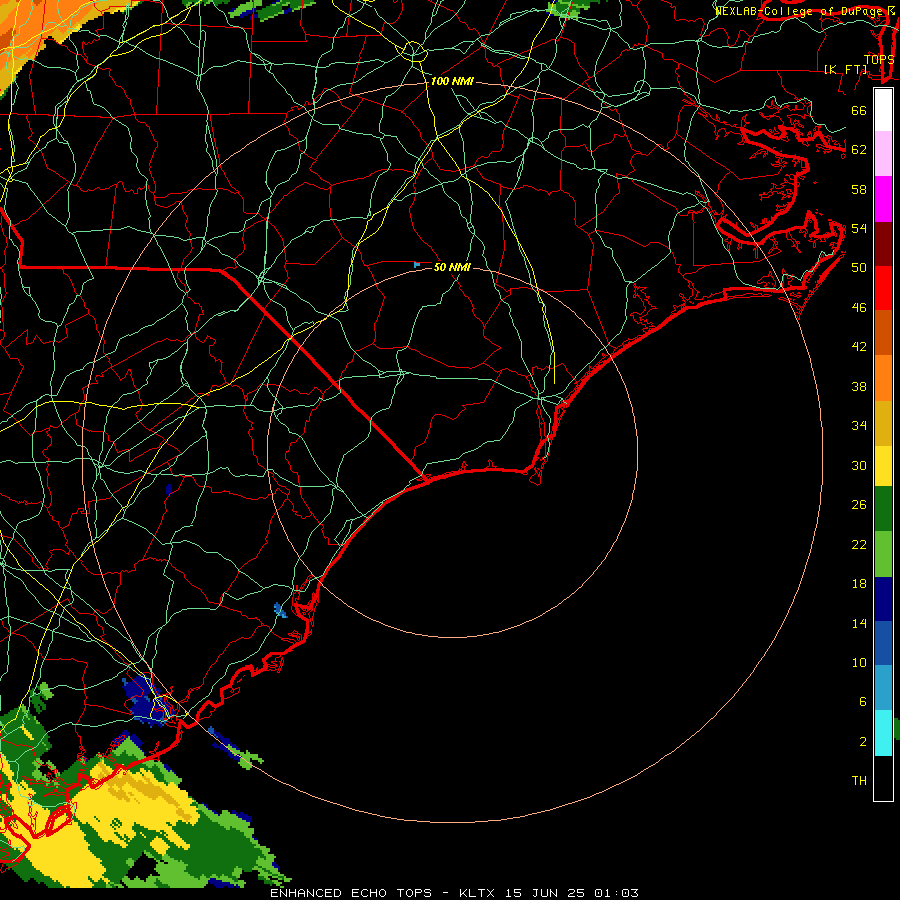Click the black TH threshold swatch
The width and height of the screenshot is (900, 900).
pos(883,778)
